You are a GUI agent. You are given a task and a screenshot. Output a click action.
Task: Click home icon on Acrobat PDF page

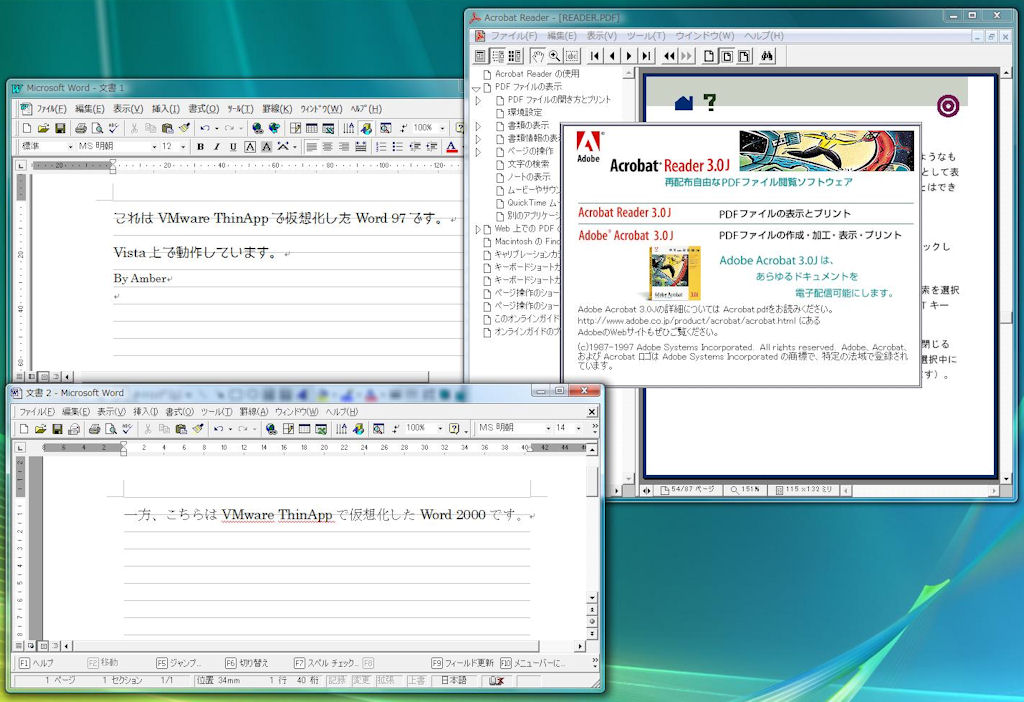click(x=683, y=103)
